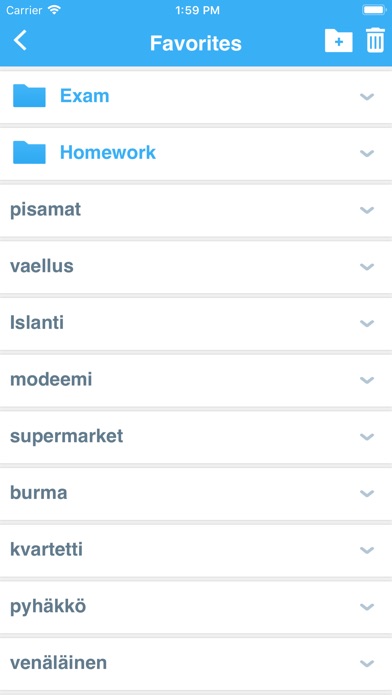Viewport: 392px width, 696px height.
Task: Expand the pisamat entry chevron
Action: coord(367,210)
